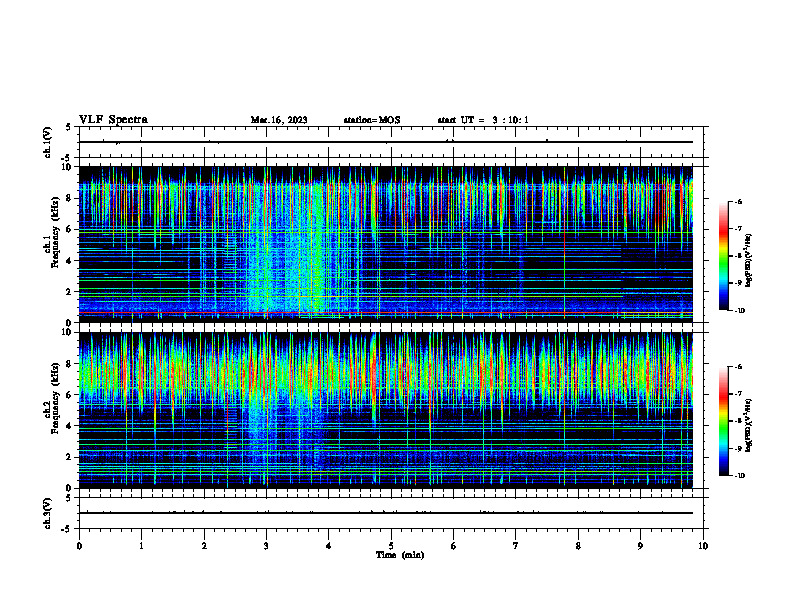Click the time axis tick label "4"

click(329, 546)
